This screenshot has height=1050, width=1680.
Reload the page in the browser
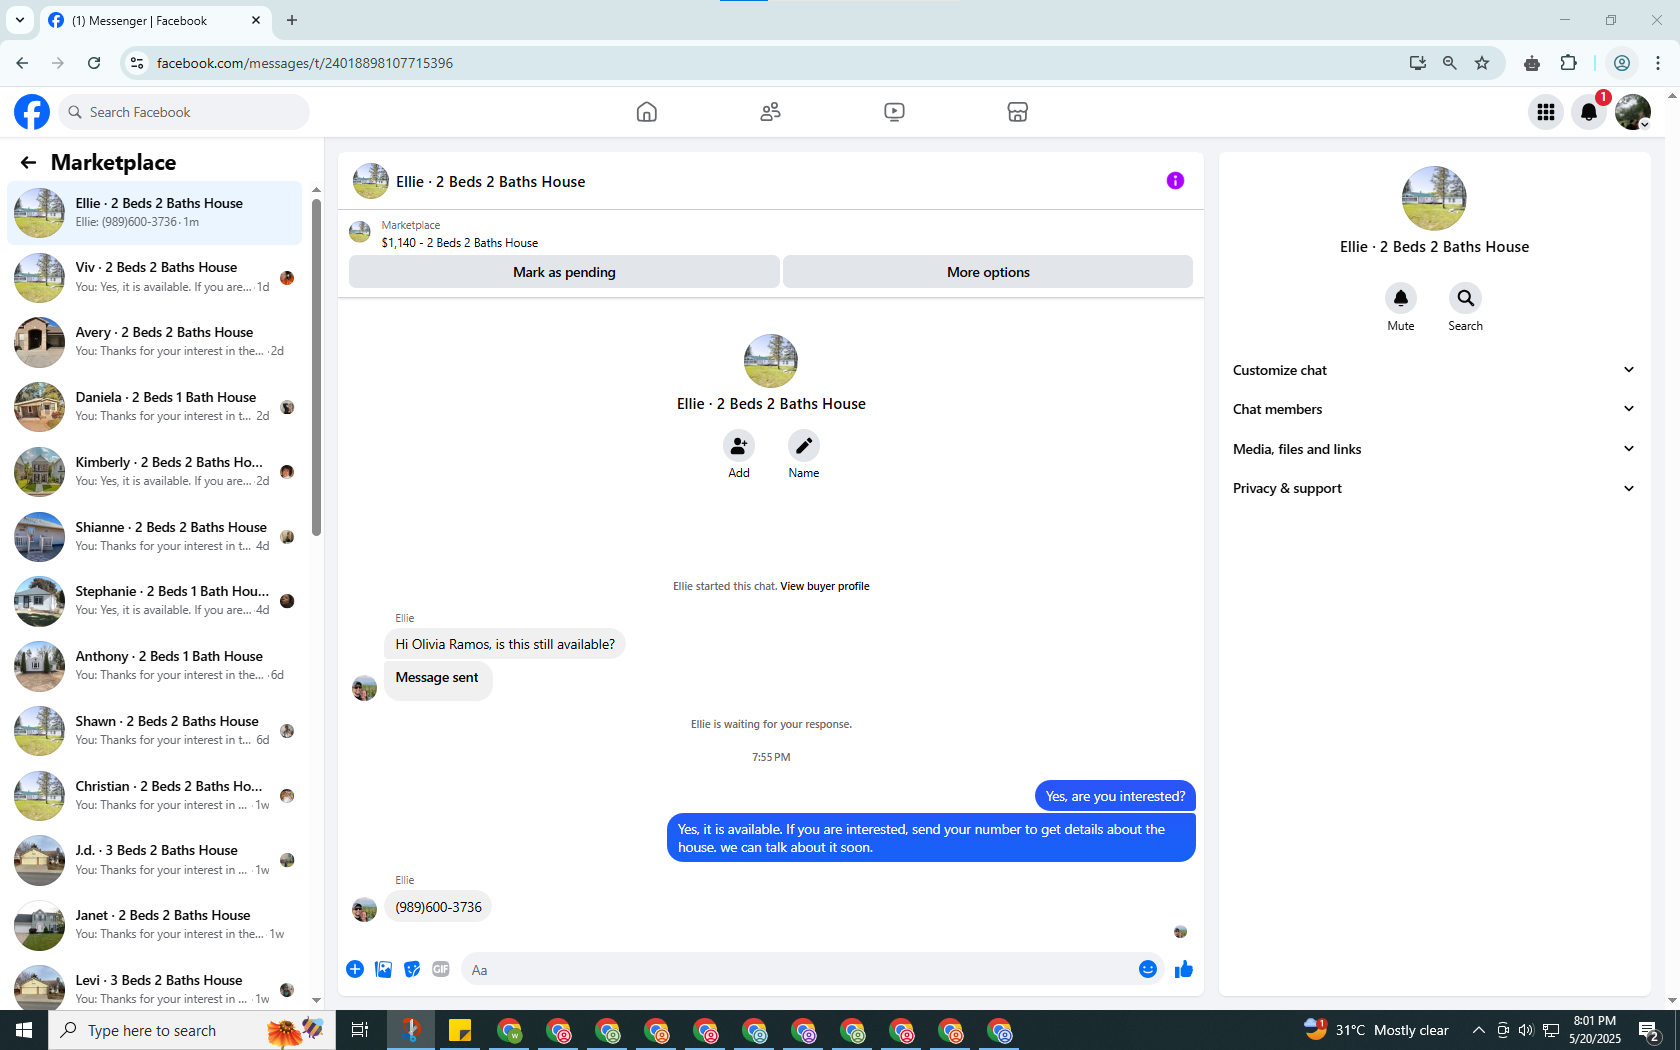pyautogui.click(x=94, y=63)
